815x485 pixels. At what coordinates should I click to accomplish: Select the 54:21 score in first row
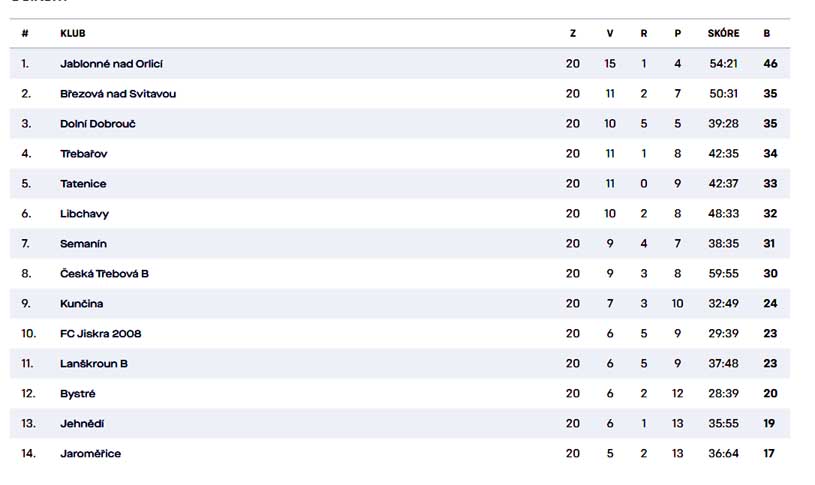pos(724,64)
